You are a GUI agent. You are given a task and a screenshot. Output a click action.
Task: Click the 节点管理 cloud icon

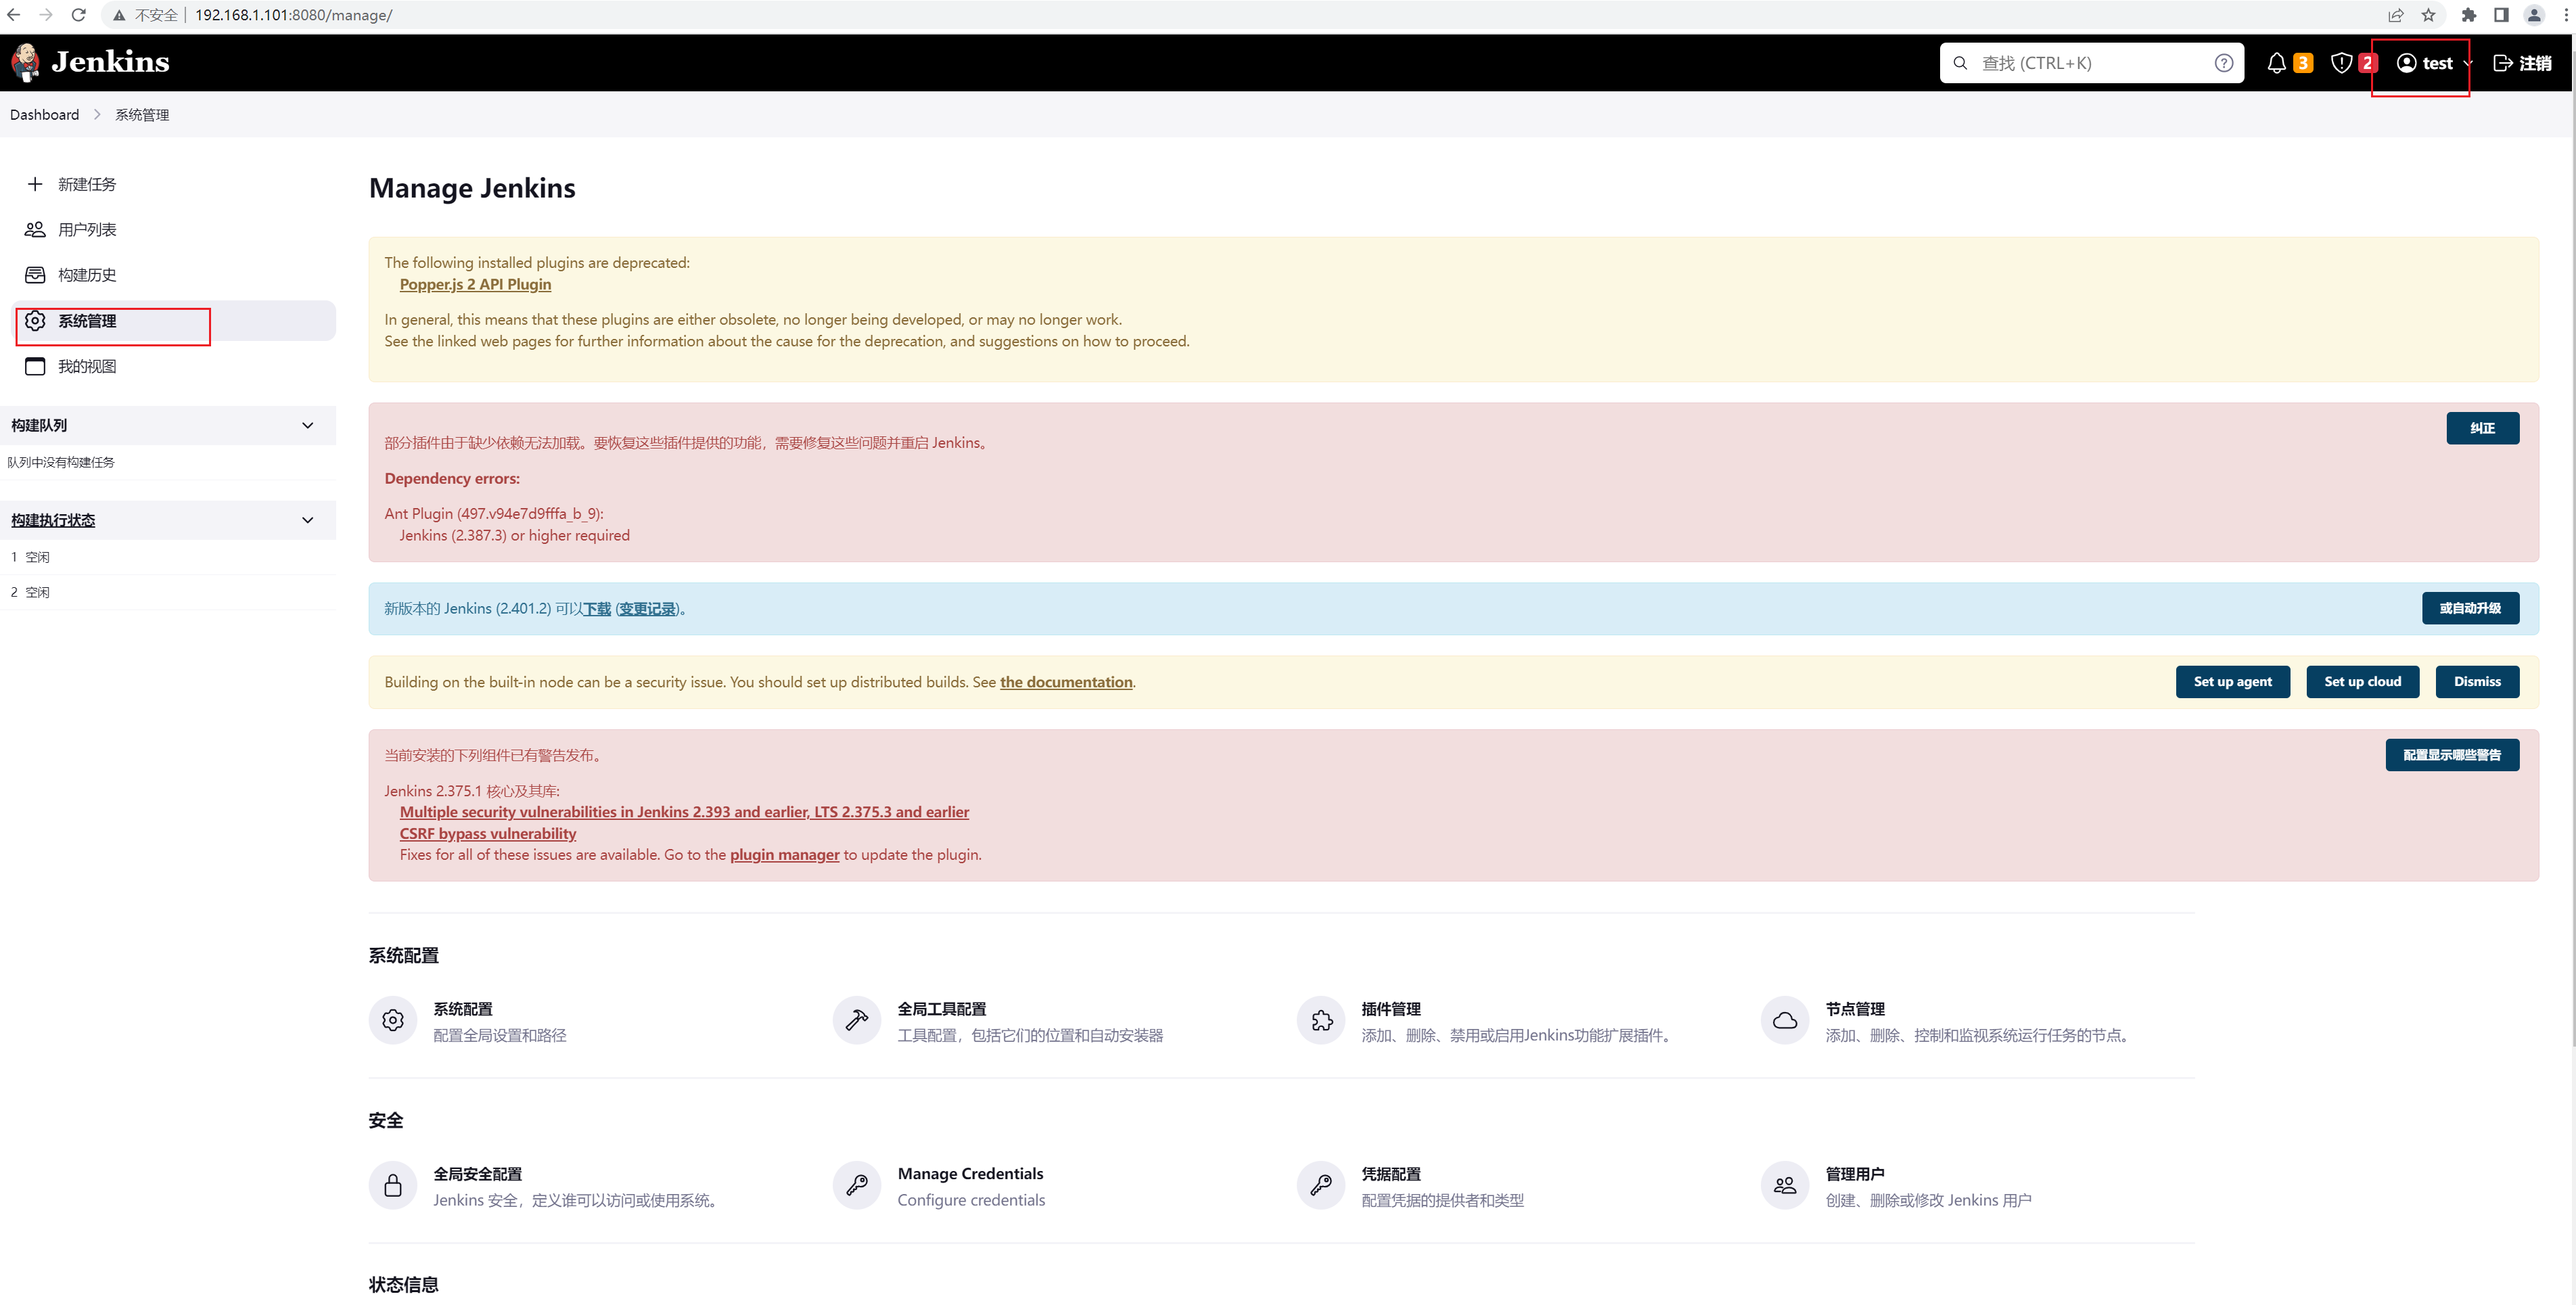(1785, 1020)
